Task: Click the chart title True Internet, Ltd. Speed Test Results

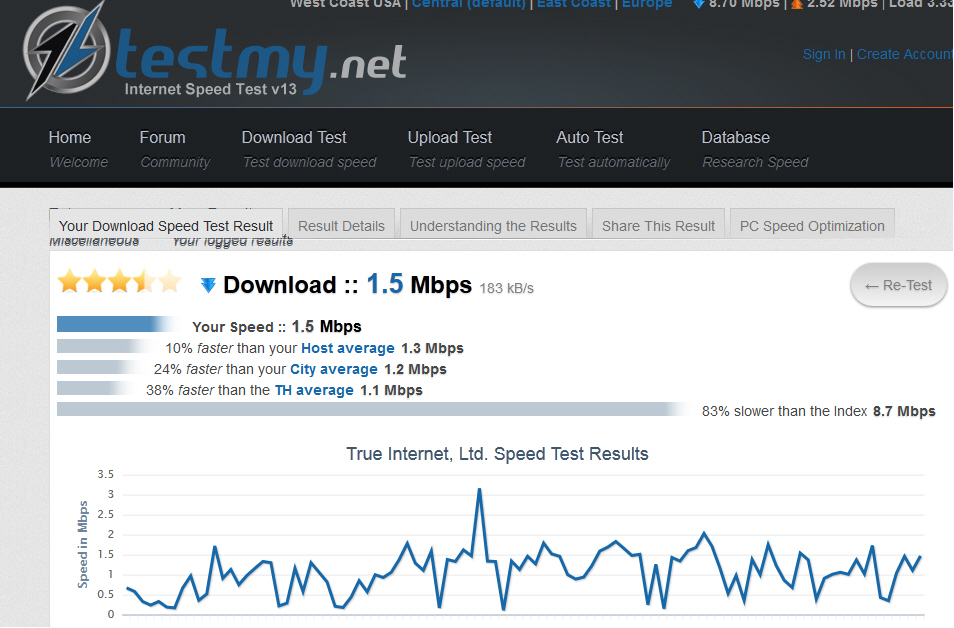Action: click(x=497, y=454)
